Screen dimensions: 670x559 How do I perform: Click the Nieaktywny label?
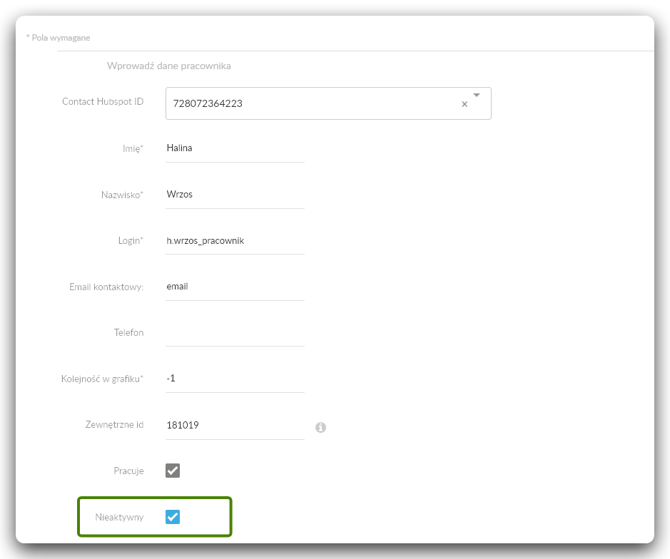tap(119, 517)
